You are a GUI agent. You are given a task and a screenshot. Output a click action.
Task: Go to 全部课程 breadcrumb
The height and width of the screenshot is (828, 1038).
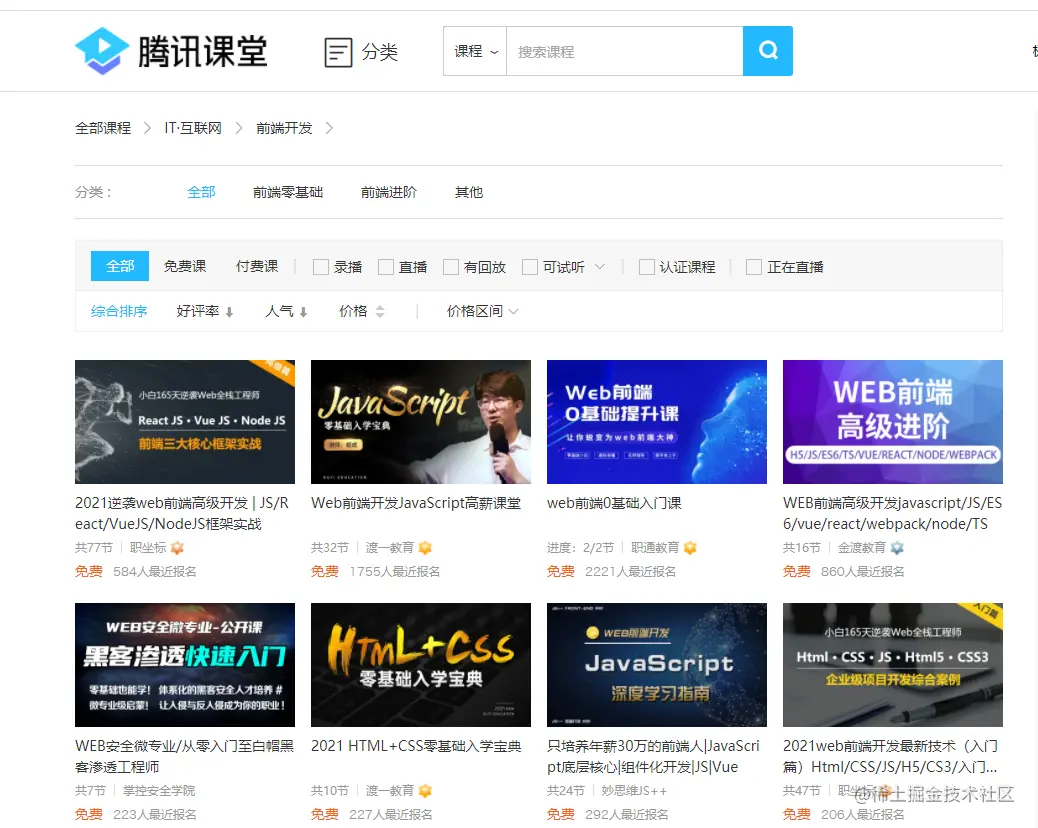click(103, 128)
